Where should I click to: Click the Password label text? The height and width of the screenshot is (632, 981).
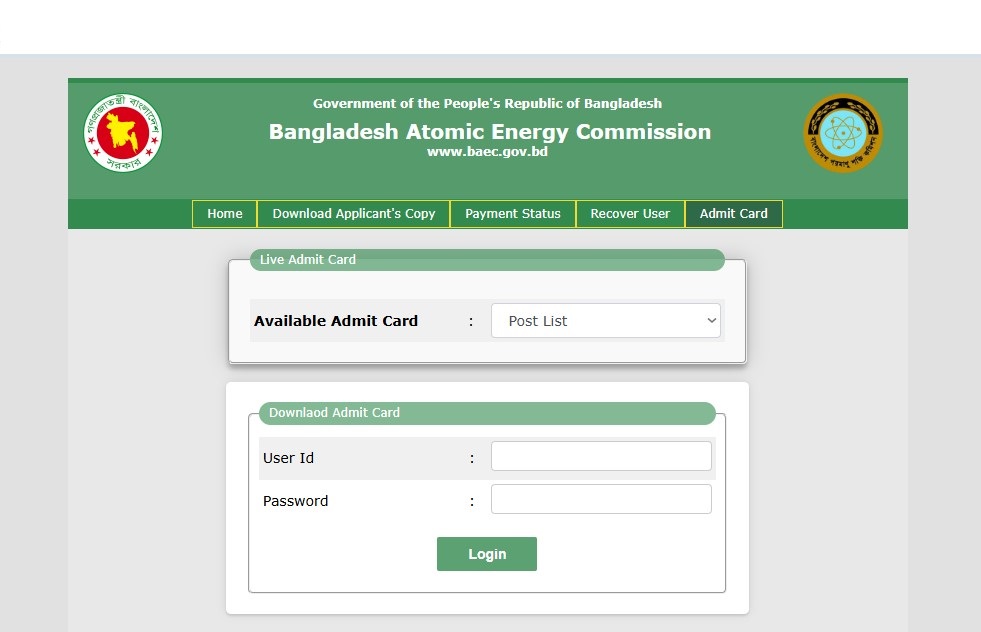pyautogui.click(x=295, y=501)
